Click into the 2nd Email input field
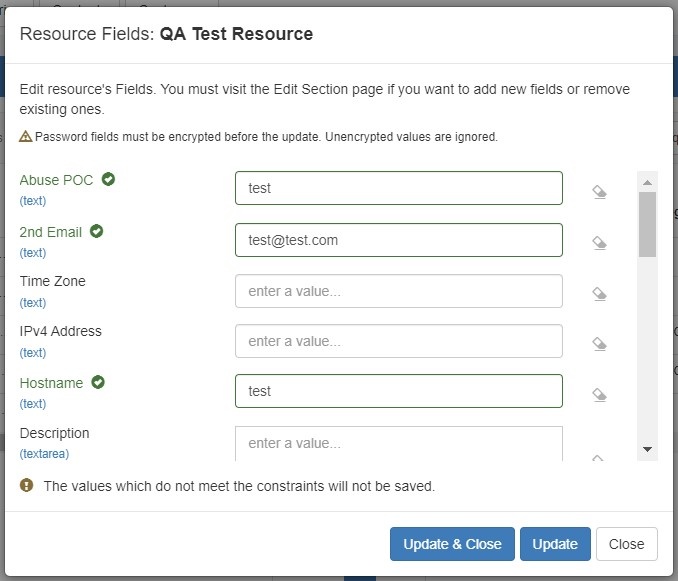 [398, 240]
